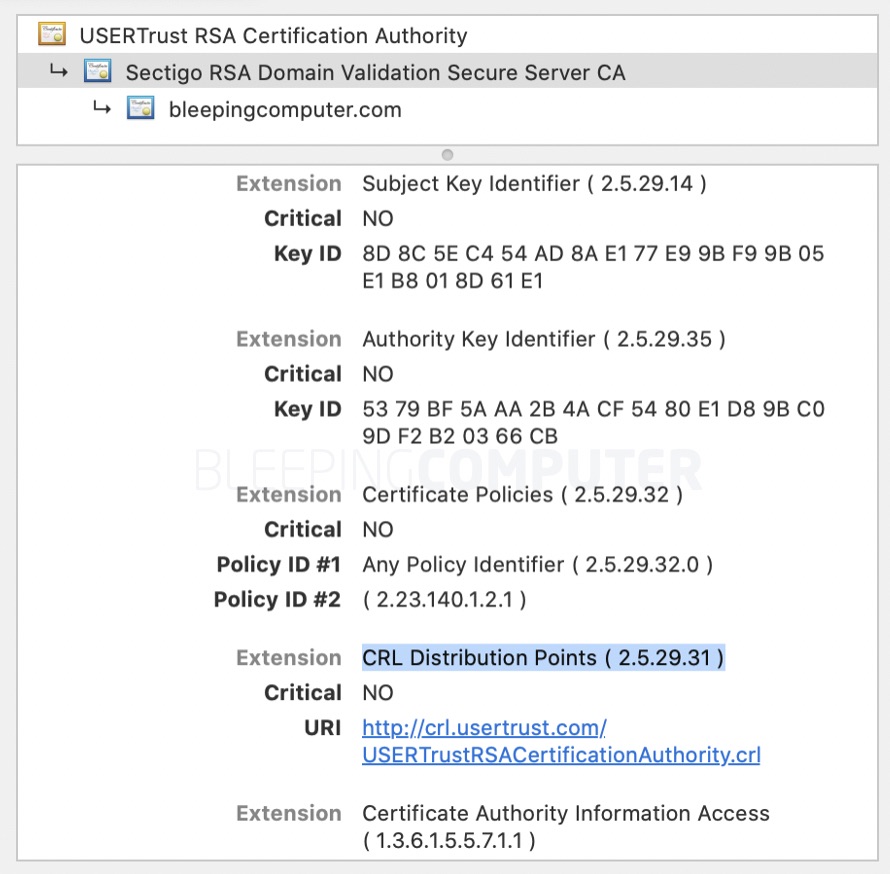Click the policy OID 2.23.140.1.2.1

[444, 599]
